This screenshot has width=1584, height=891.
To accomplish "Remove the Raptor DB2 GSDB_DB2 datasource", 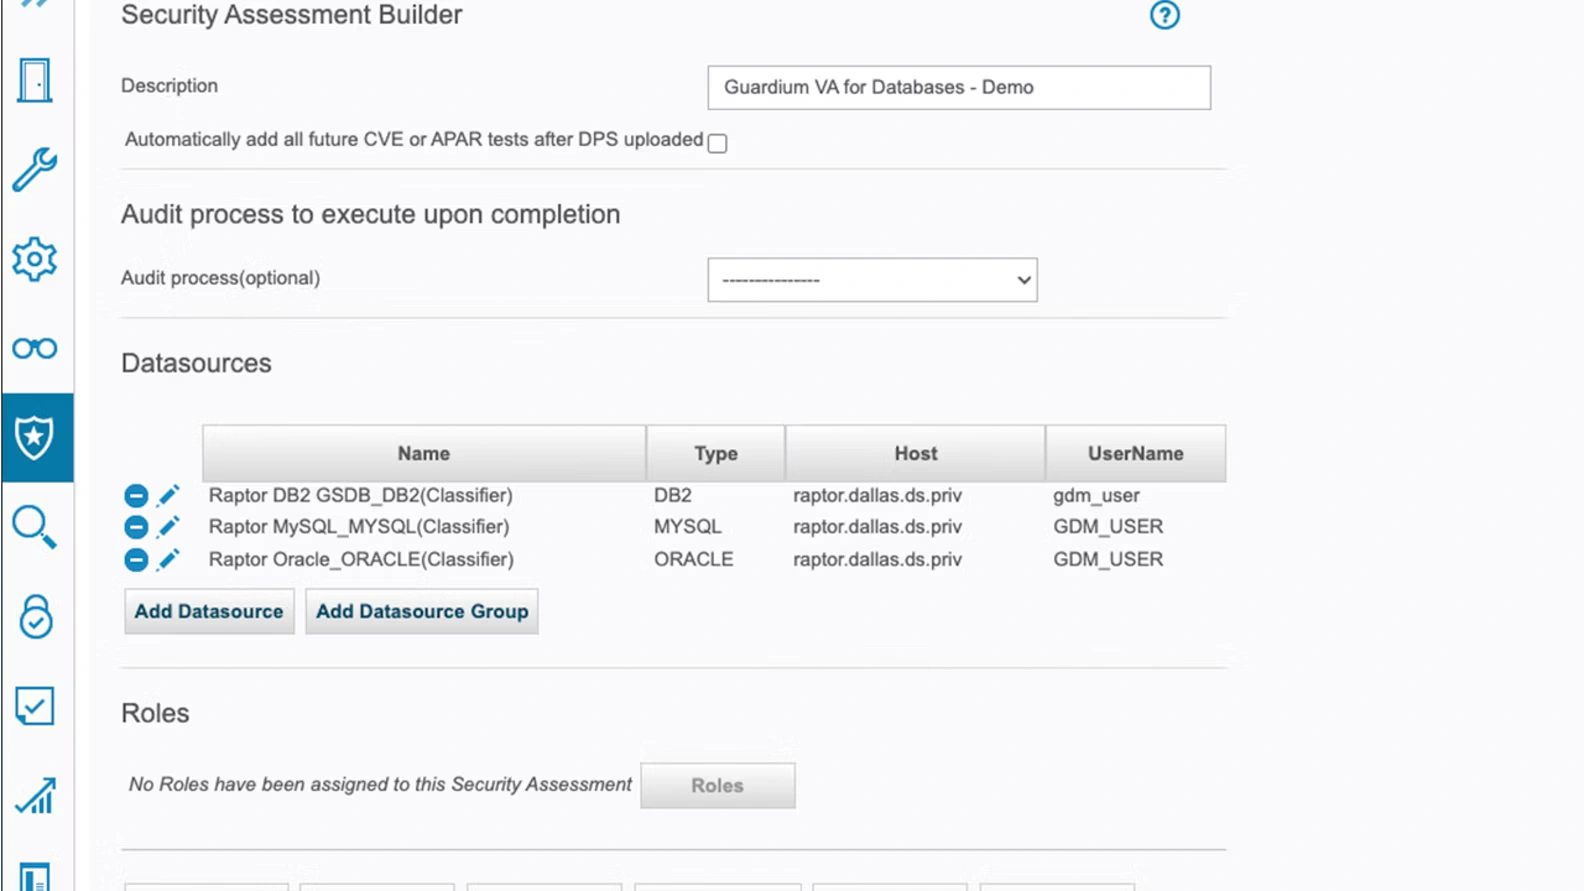I will 136,496.
